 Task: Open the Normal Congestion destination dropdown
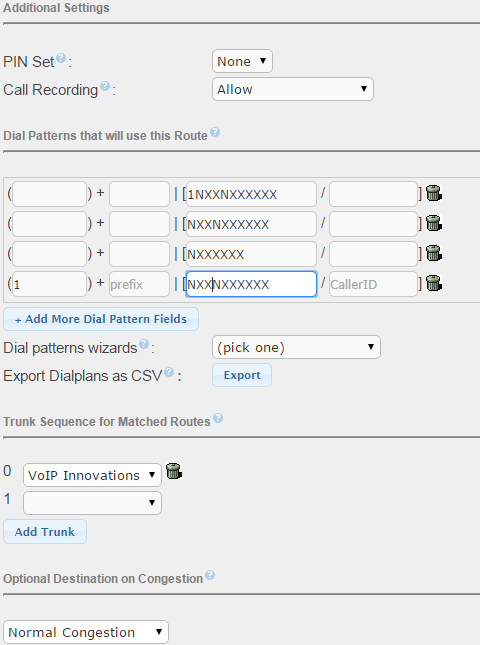point(86,632)
